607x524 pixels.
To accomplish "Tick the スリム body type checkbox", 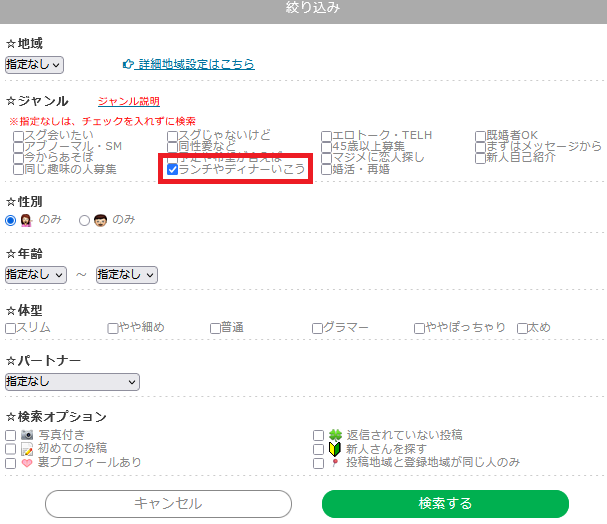I will 10,327.
